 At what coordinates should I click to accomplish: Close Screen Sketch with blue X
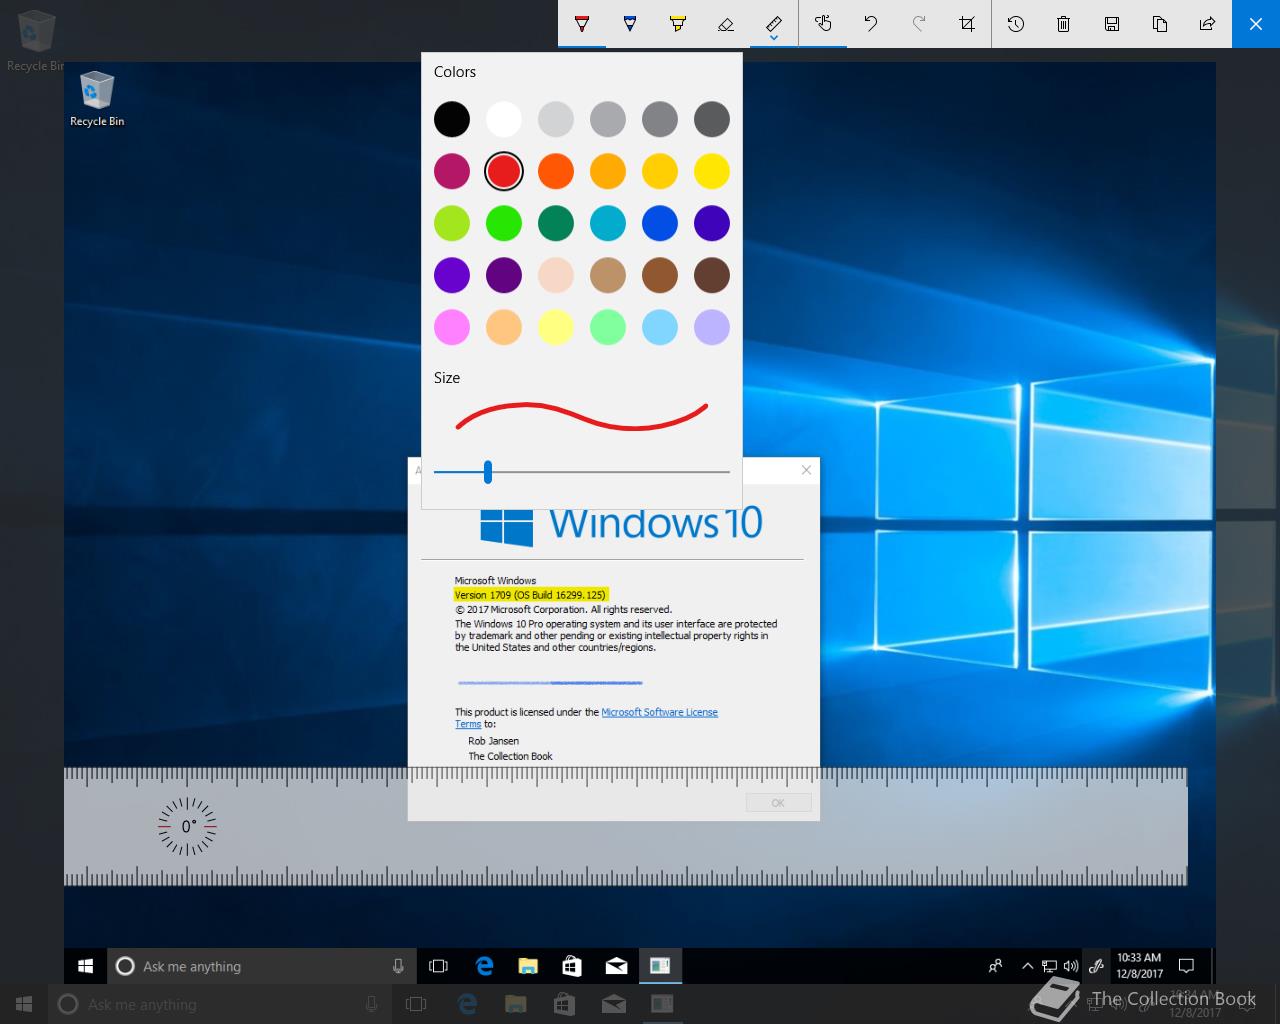pyautogui.click(x=1256, y=24)
